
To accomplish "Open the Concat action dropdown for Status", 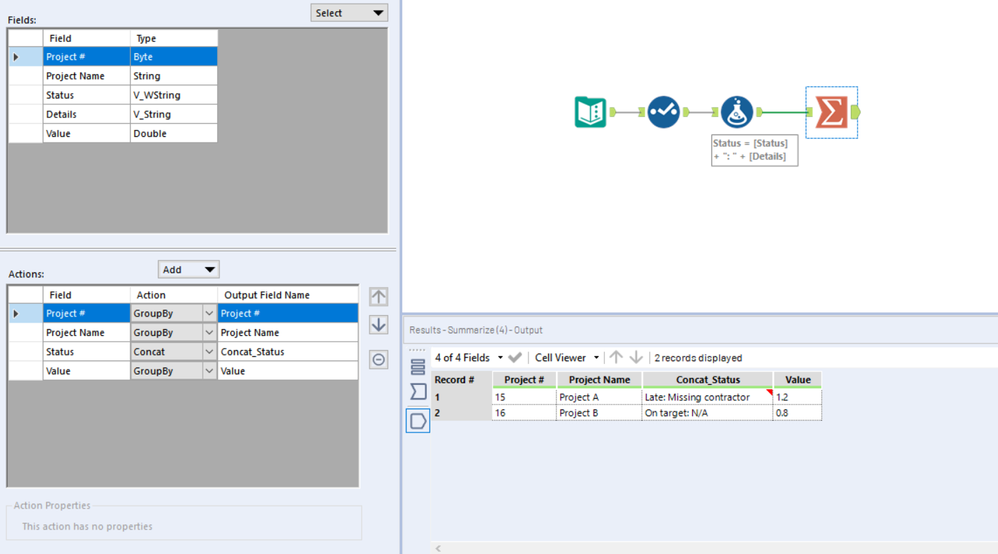I will [209, 352].
